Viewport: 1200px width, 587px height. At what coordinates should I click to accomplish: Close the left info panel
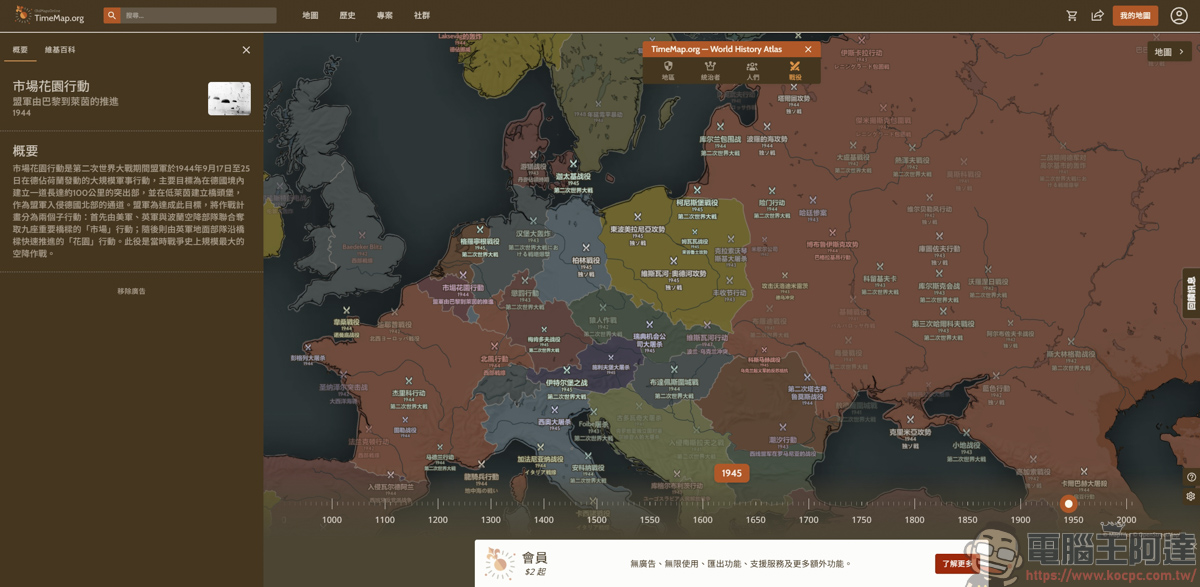(246, 50)
